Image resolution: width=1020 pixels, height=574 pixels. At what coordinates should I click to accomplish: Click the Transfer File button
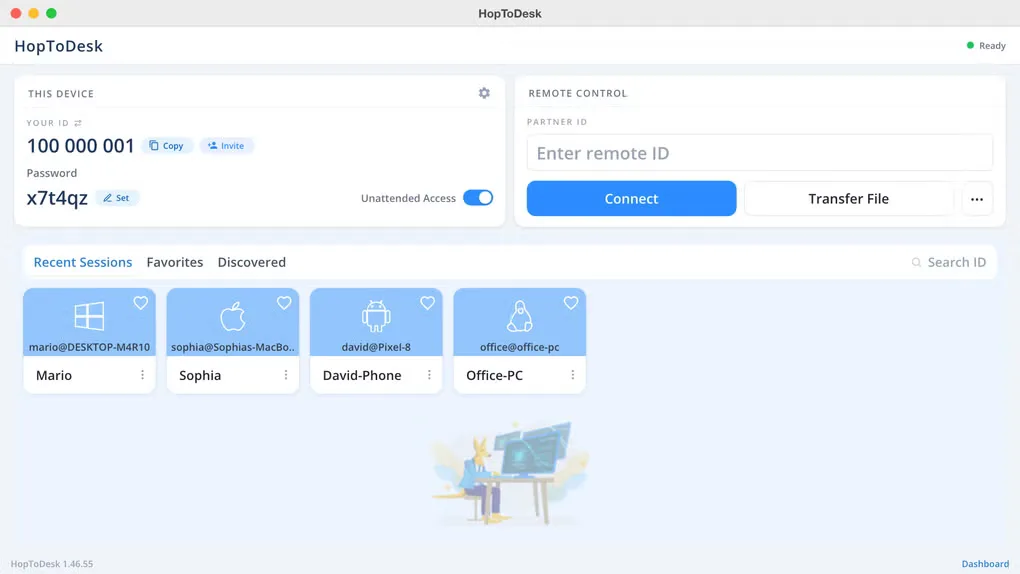848,198
